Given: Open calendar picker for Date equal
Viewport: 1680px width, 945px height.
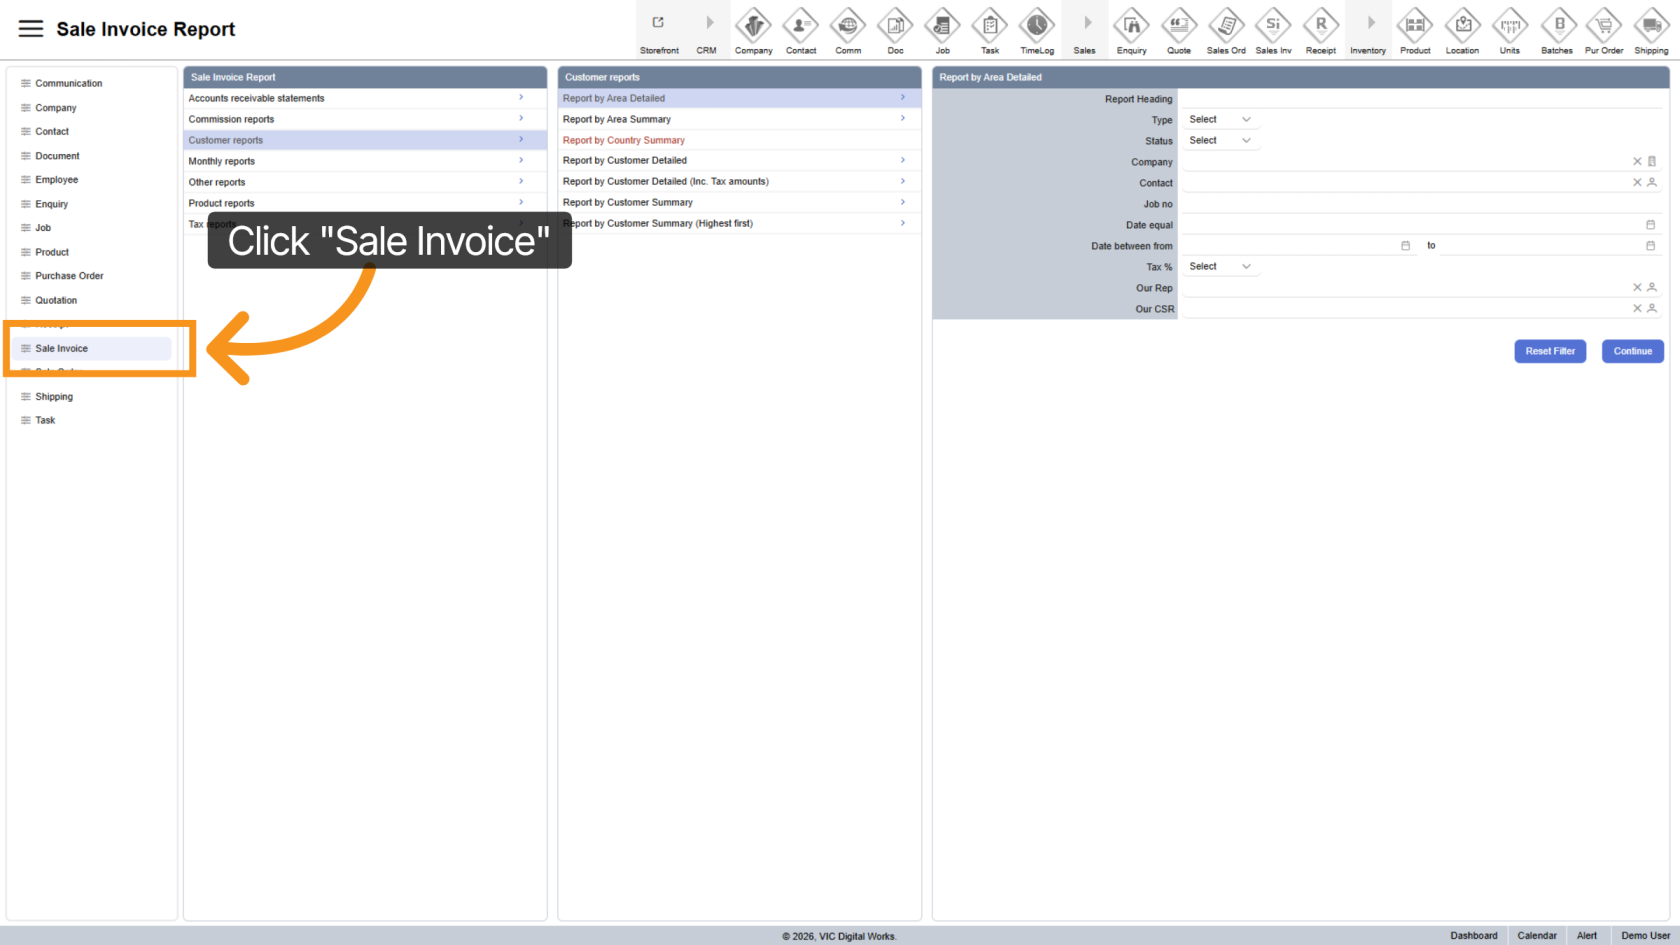Looking at the screenshot, I should pyautogui.click(x=1650, y=225).
